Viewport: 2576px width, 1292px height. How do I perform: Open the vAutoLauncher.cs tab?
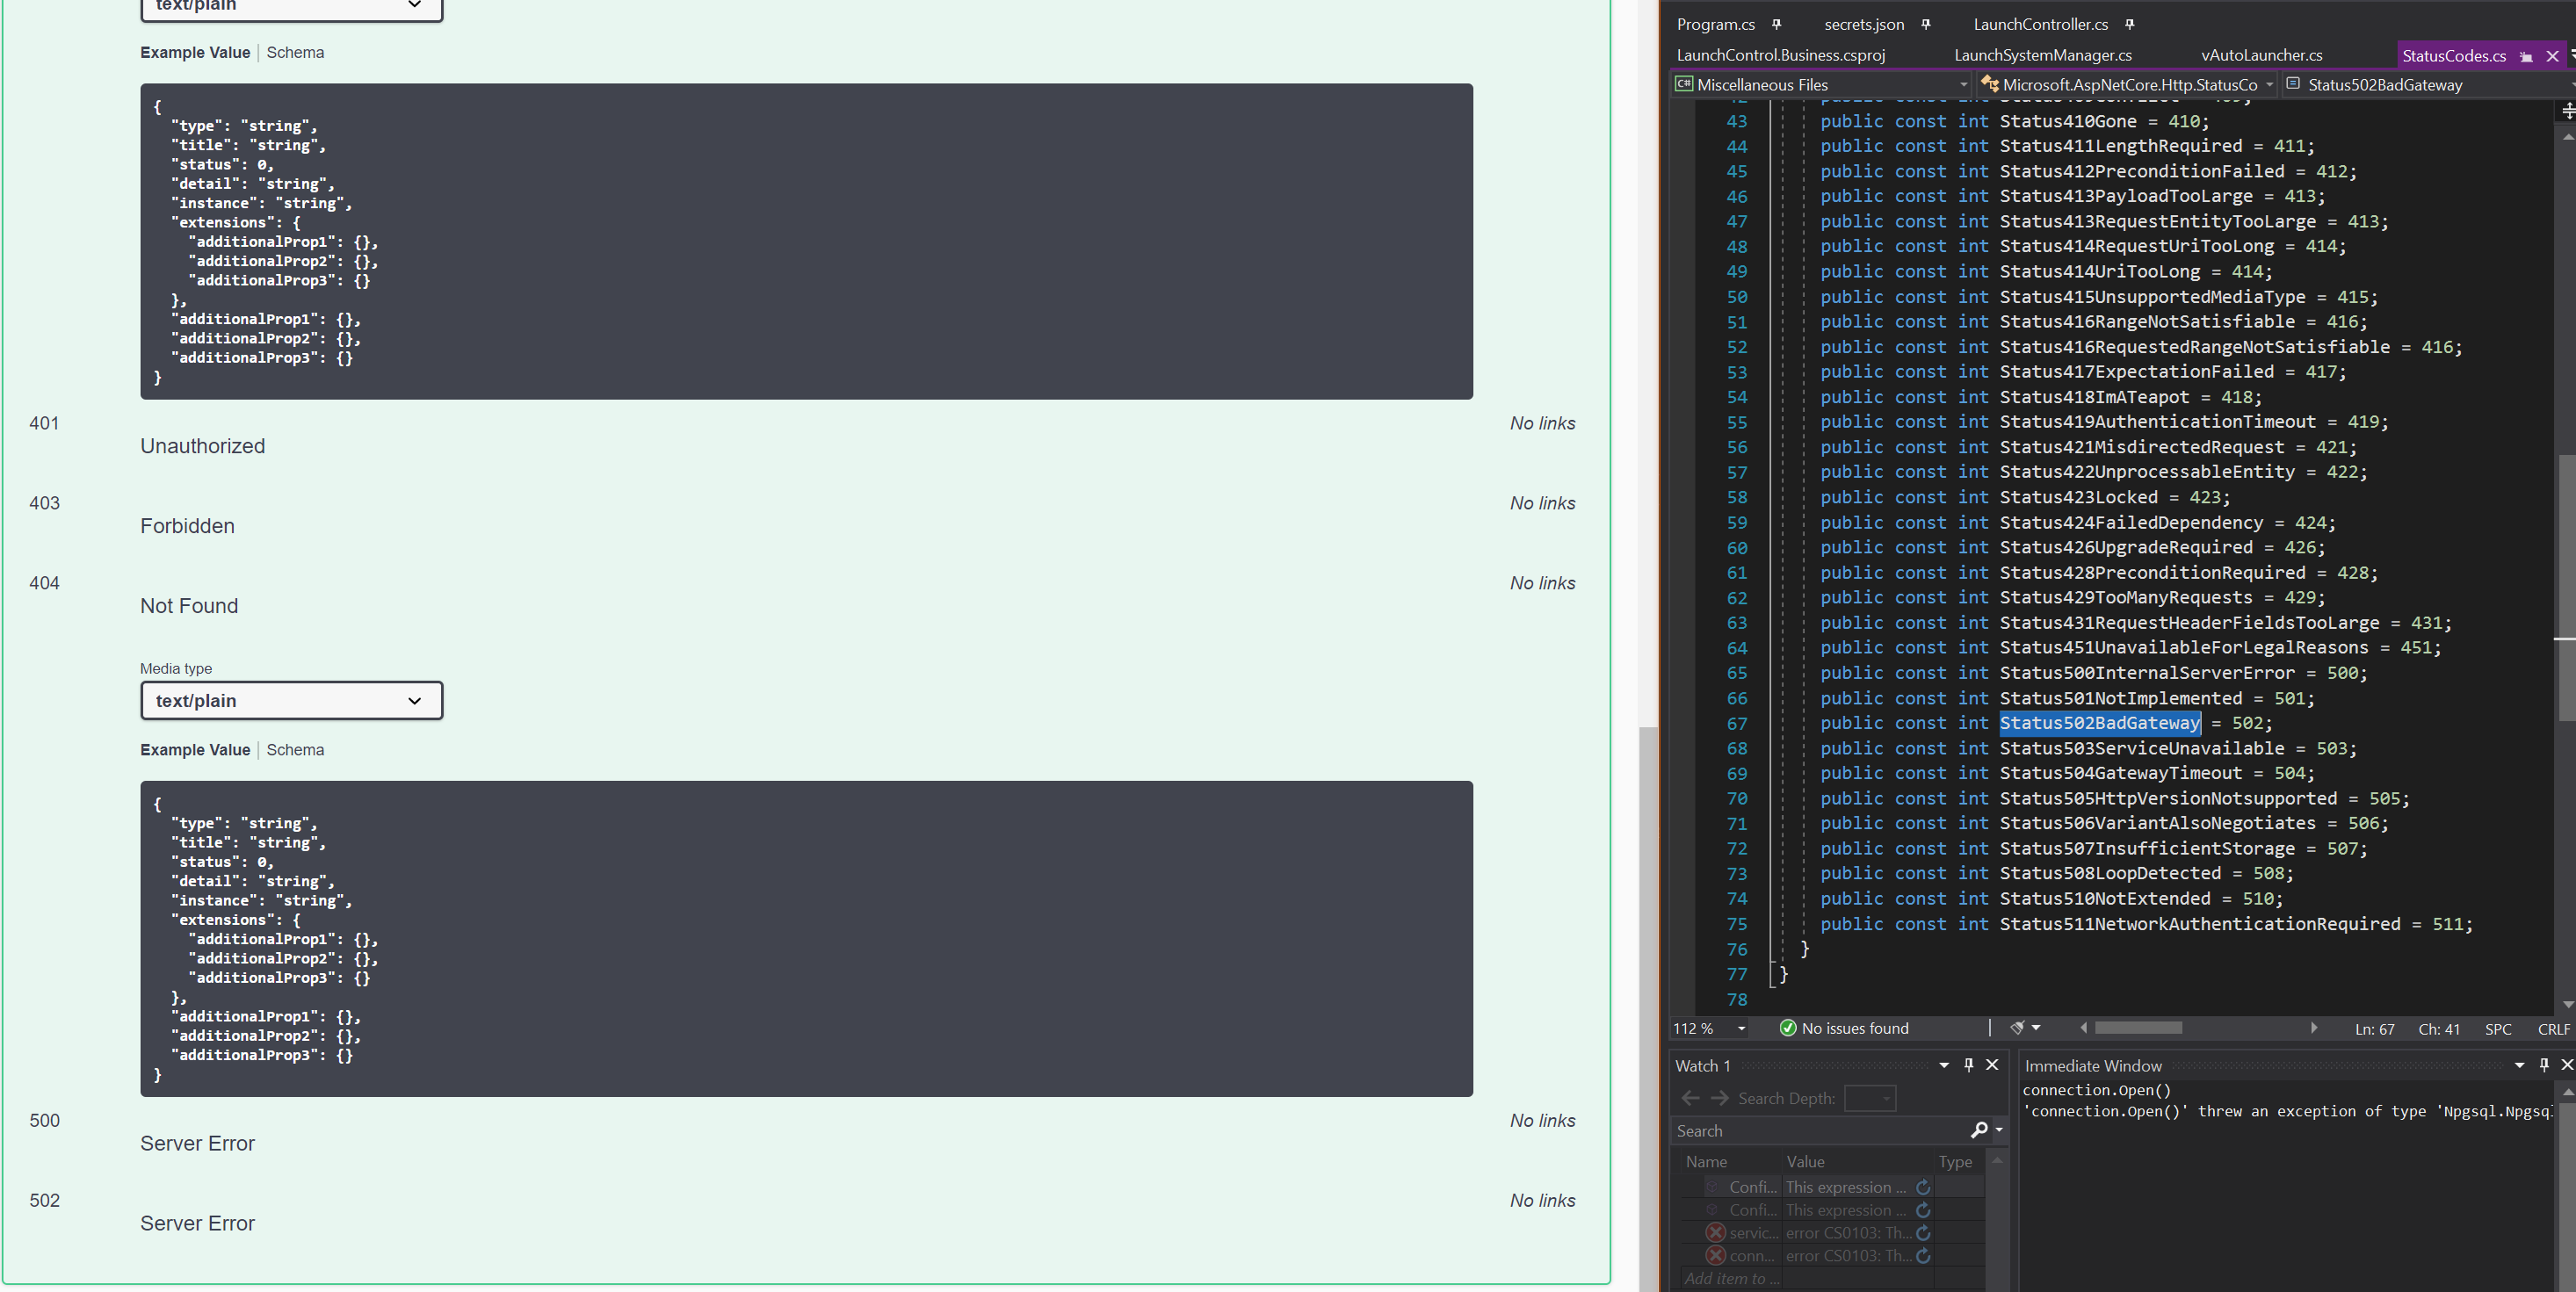pyautogui.click(x=2261, y=55)
